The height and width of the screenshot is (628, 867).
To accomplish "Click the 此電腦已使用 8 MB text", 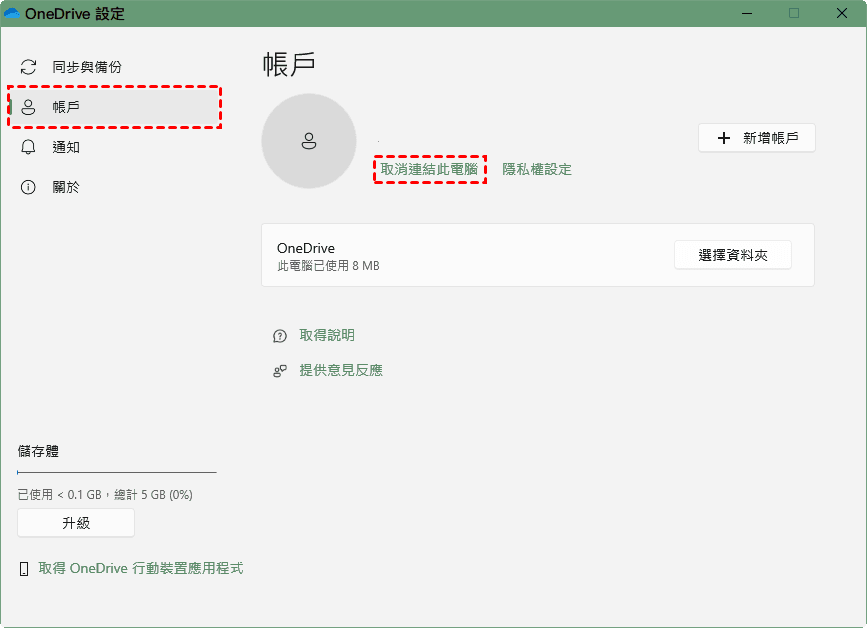I will 328,266.
